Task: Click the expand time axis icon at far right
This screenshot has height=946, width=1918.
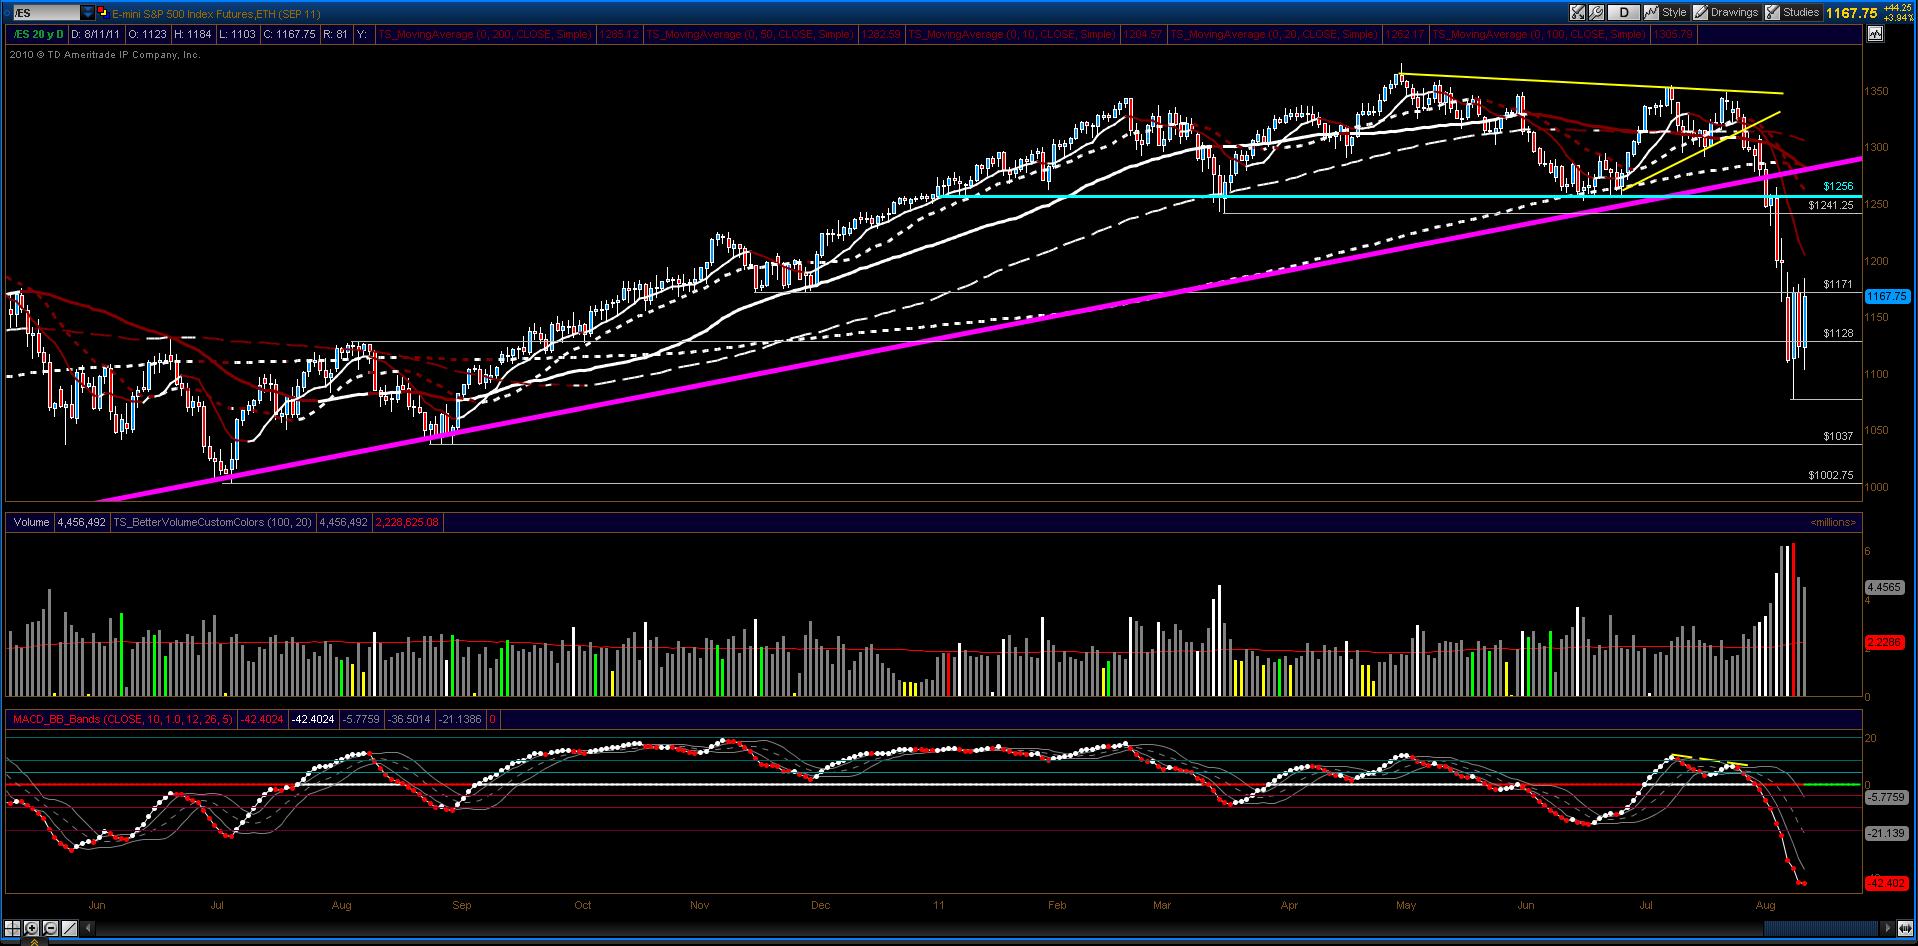Action: (1907, 927)
